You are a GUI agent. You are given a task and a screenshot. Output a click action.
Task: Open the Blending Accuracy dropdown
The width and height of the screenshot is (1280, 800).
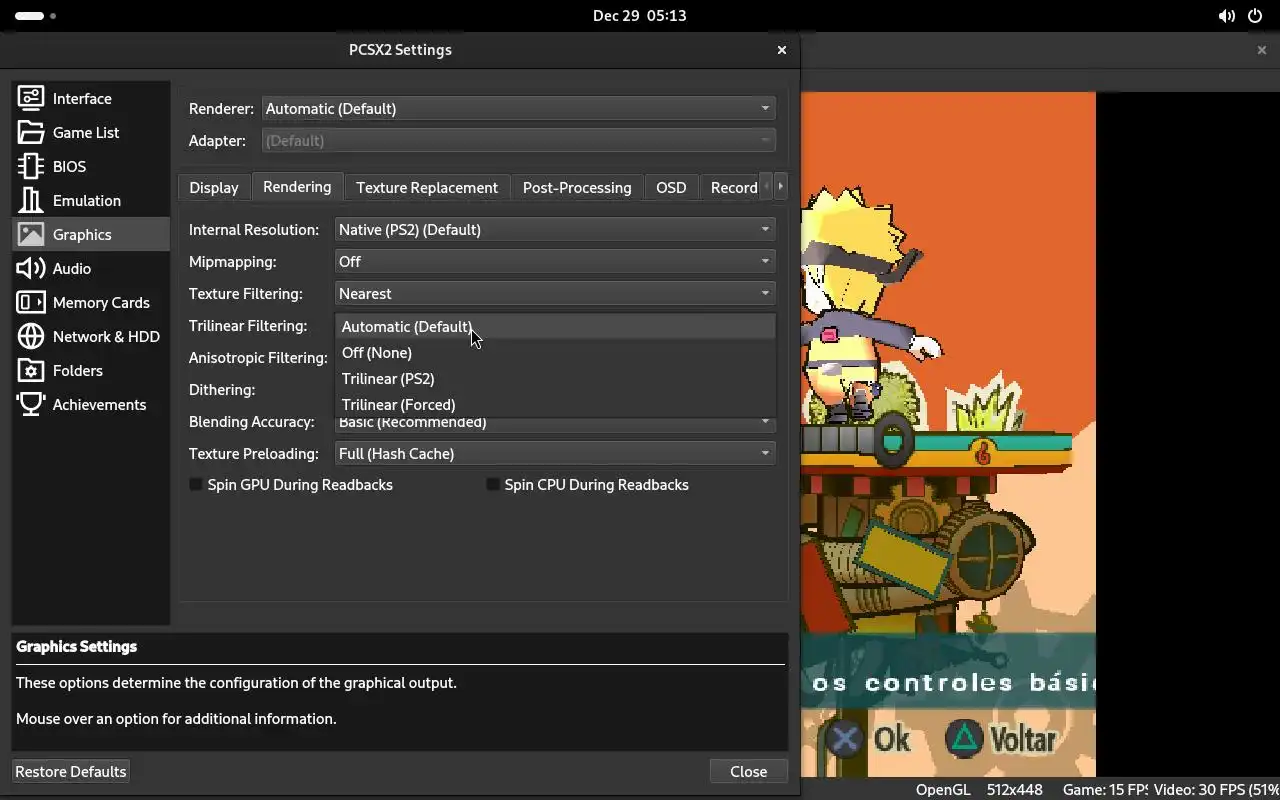(x=555, y=423)
